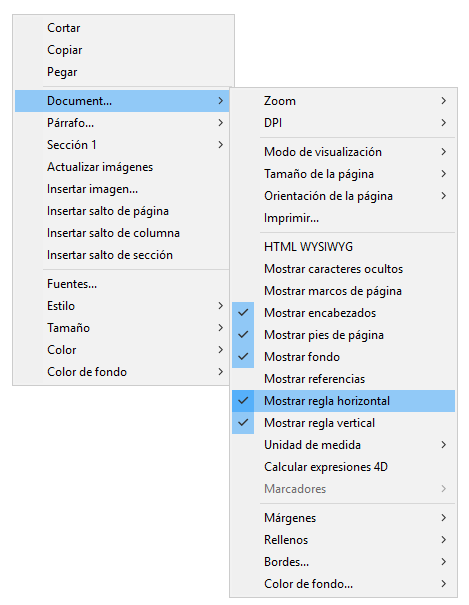The height and width of the screenshot is (605, 469).
Task: Select Insertar imagen... entry
Action: 122,189
